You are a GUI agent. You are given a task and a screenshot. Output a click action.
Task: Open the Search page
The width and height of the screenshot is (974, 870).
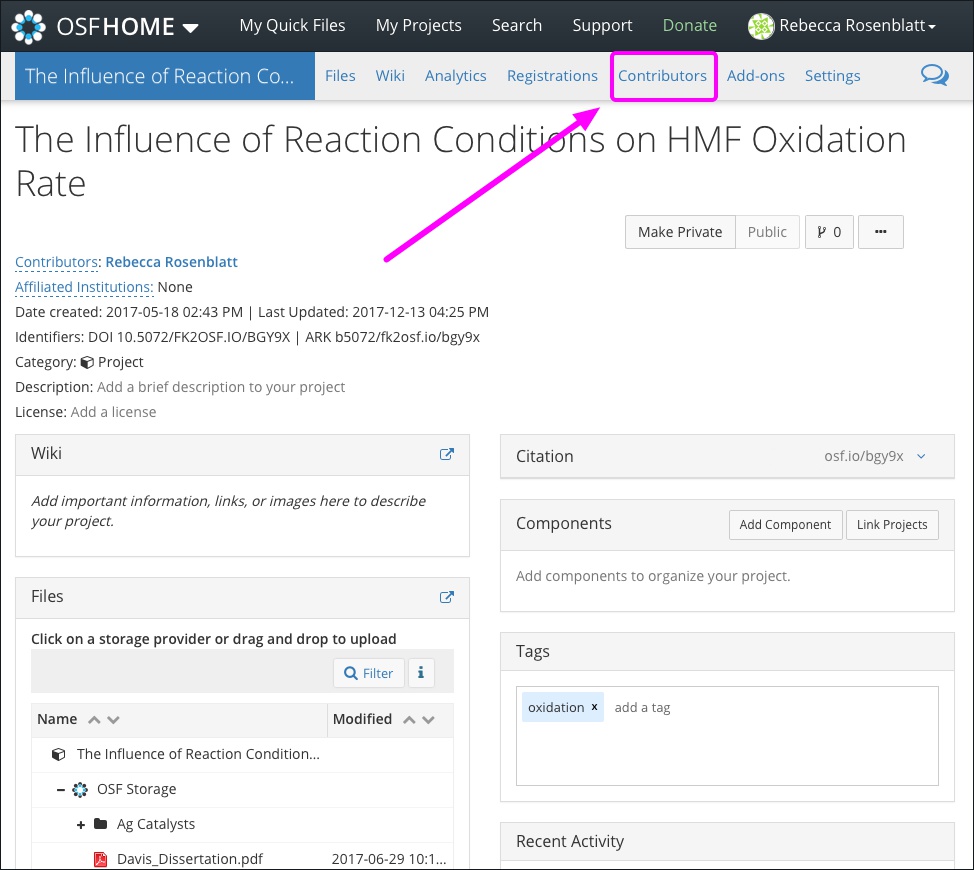click(x=516, y=25)
